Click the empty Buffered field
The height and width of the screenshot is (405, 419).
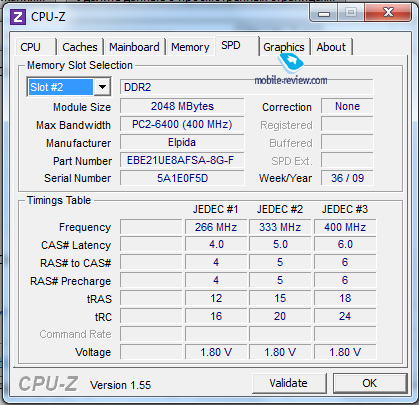347,142
